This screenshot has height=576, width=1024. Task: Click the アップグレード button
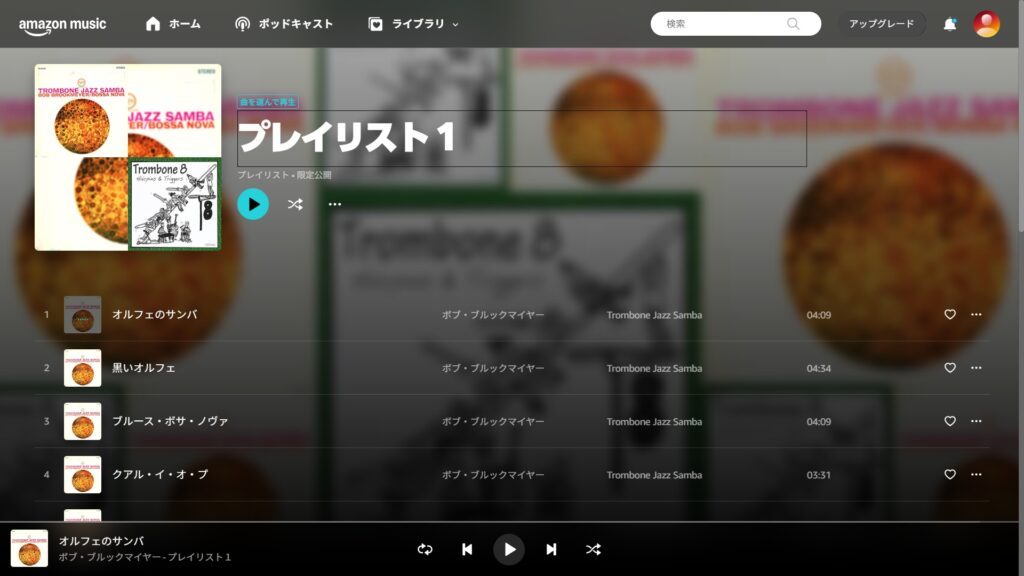click(x=881, y=24)
